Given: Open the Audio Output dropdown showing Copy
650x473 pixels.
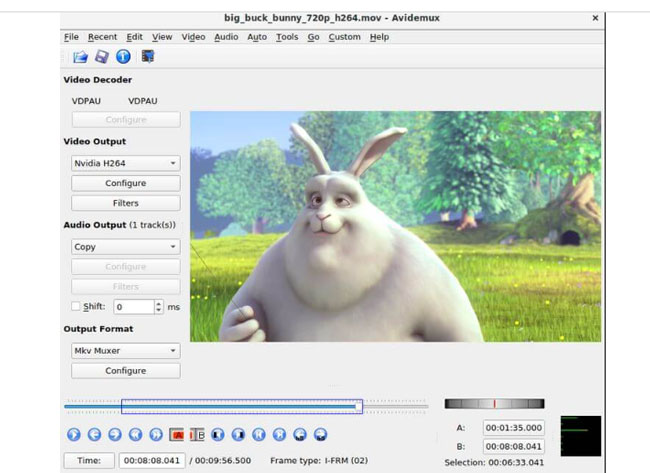Looking at the screenshot, I should 126,247.
